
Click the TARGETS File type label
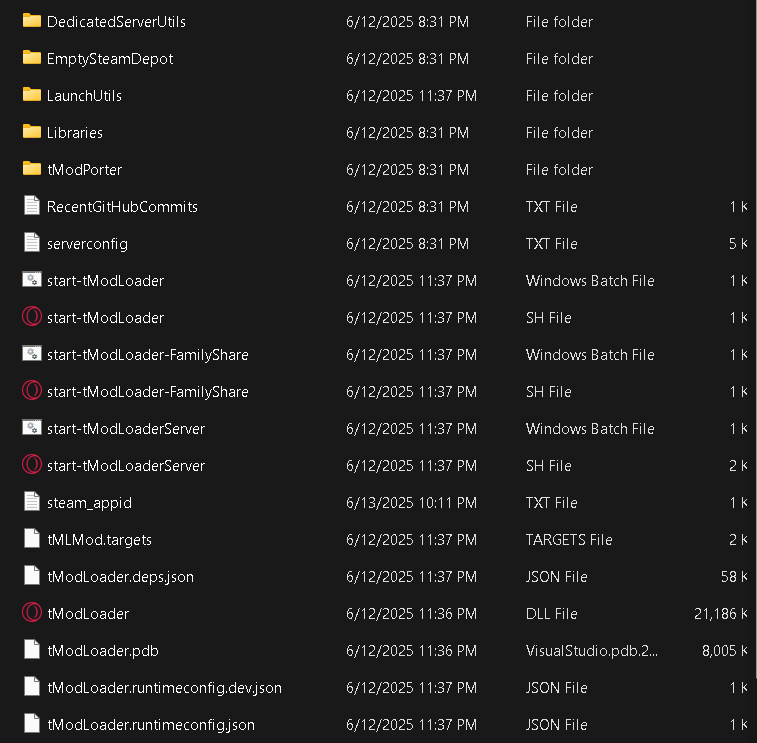click(x=569, y=540)
